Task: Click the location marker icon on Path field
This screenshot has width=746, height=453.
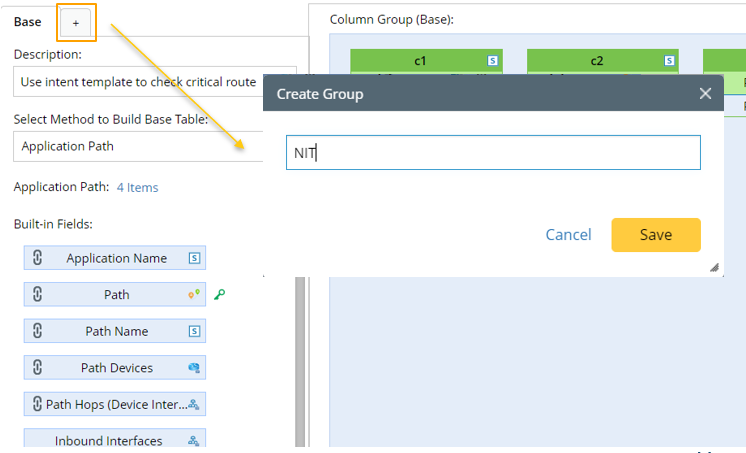Action: (194, 294)
